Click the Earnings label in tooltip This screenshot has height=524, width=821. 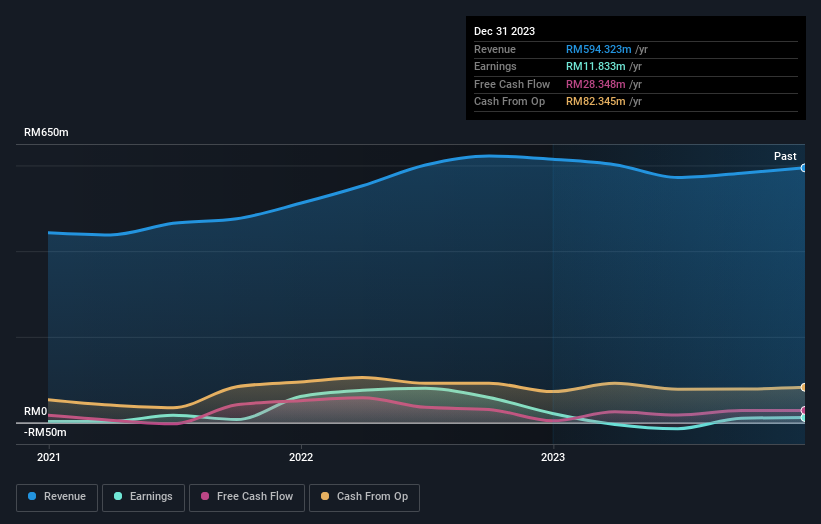point(495,66)
